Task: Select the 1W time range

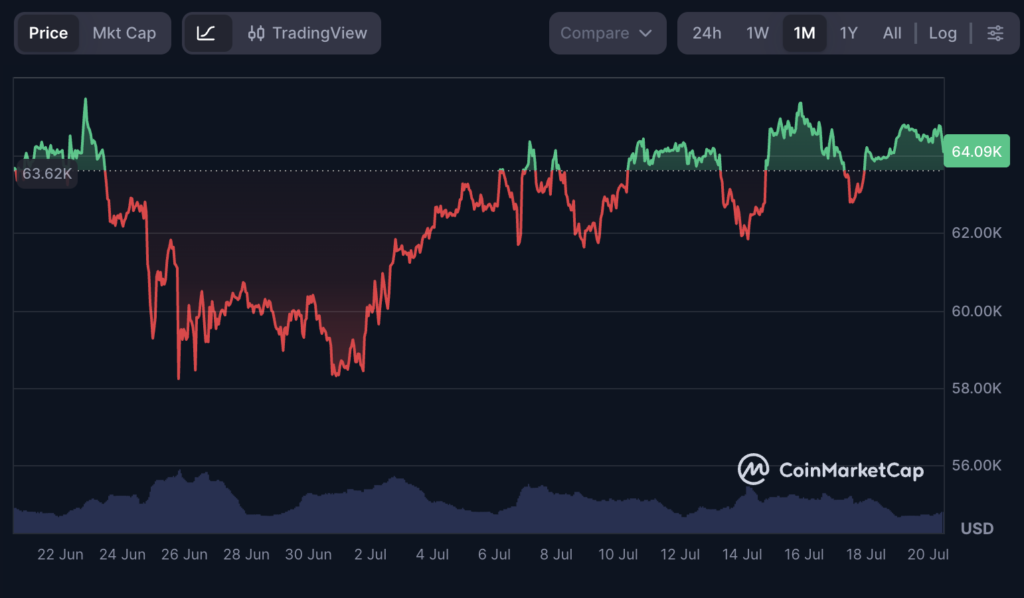Action: pos(758,33)
